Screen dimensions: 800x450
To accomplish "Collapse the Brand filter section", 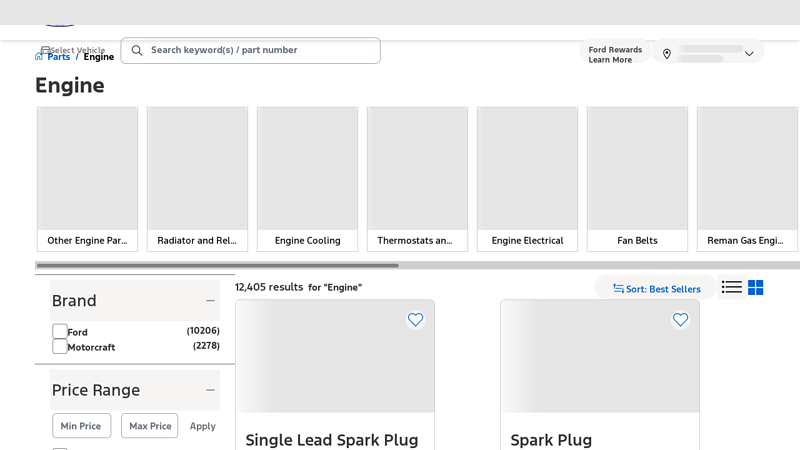I will [210, 301].
